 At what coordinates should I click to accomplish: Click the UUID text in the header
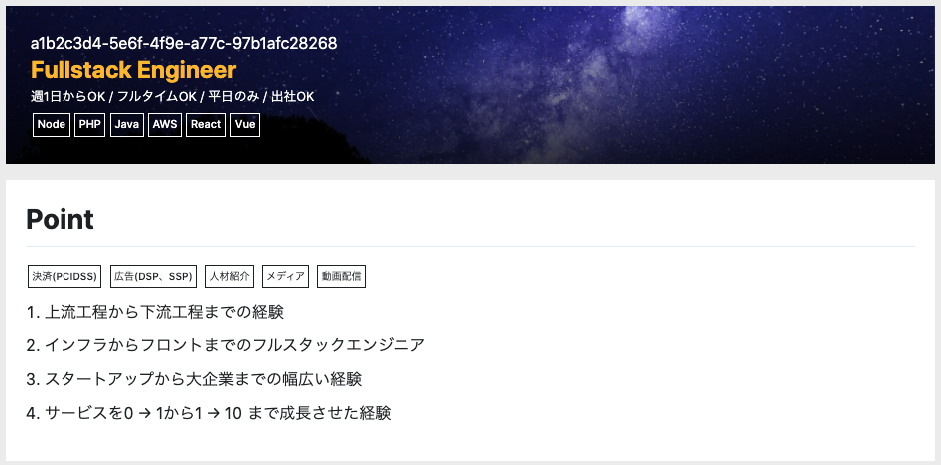[x=184, y=43]
